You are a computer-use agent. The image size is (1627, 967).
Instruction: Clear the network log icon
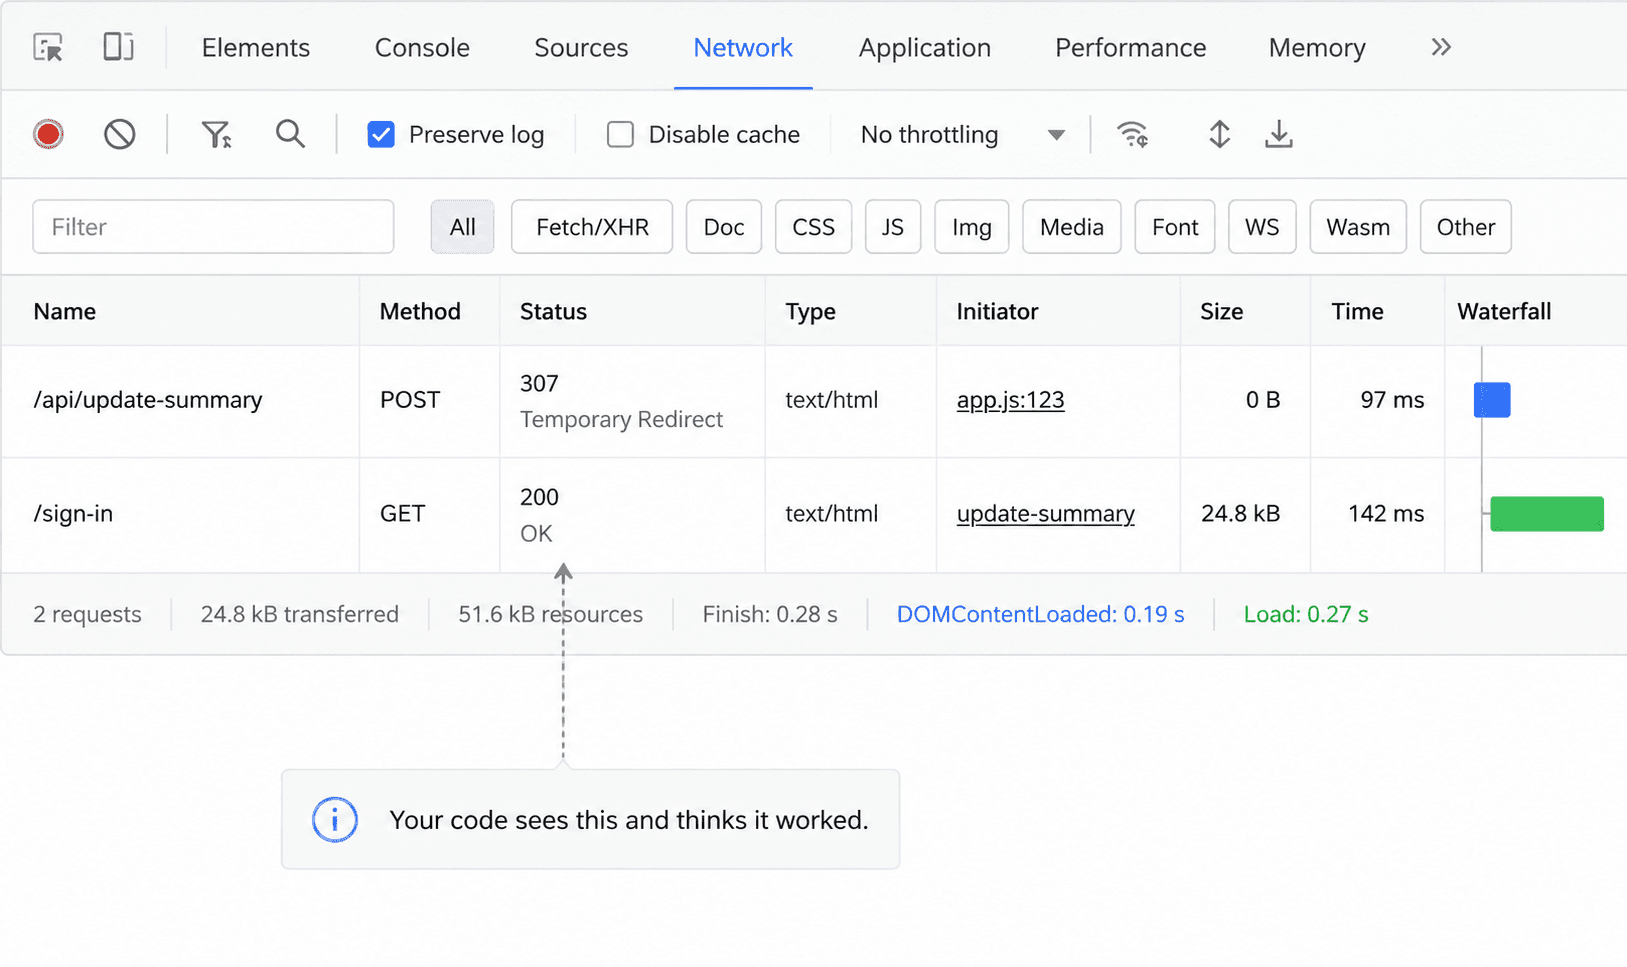[x=119, y=134]
